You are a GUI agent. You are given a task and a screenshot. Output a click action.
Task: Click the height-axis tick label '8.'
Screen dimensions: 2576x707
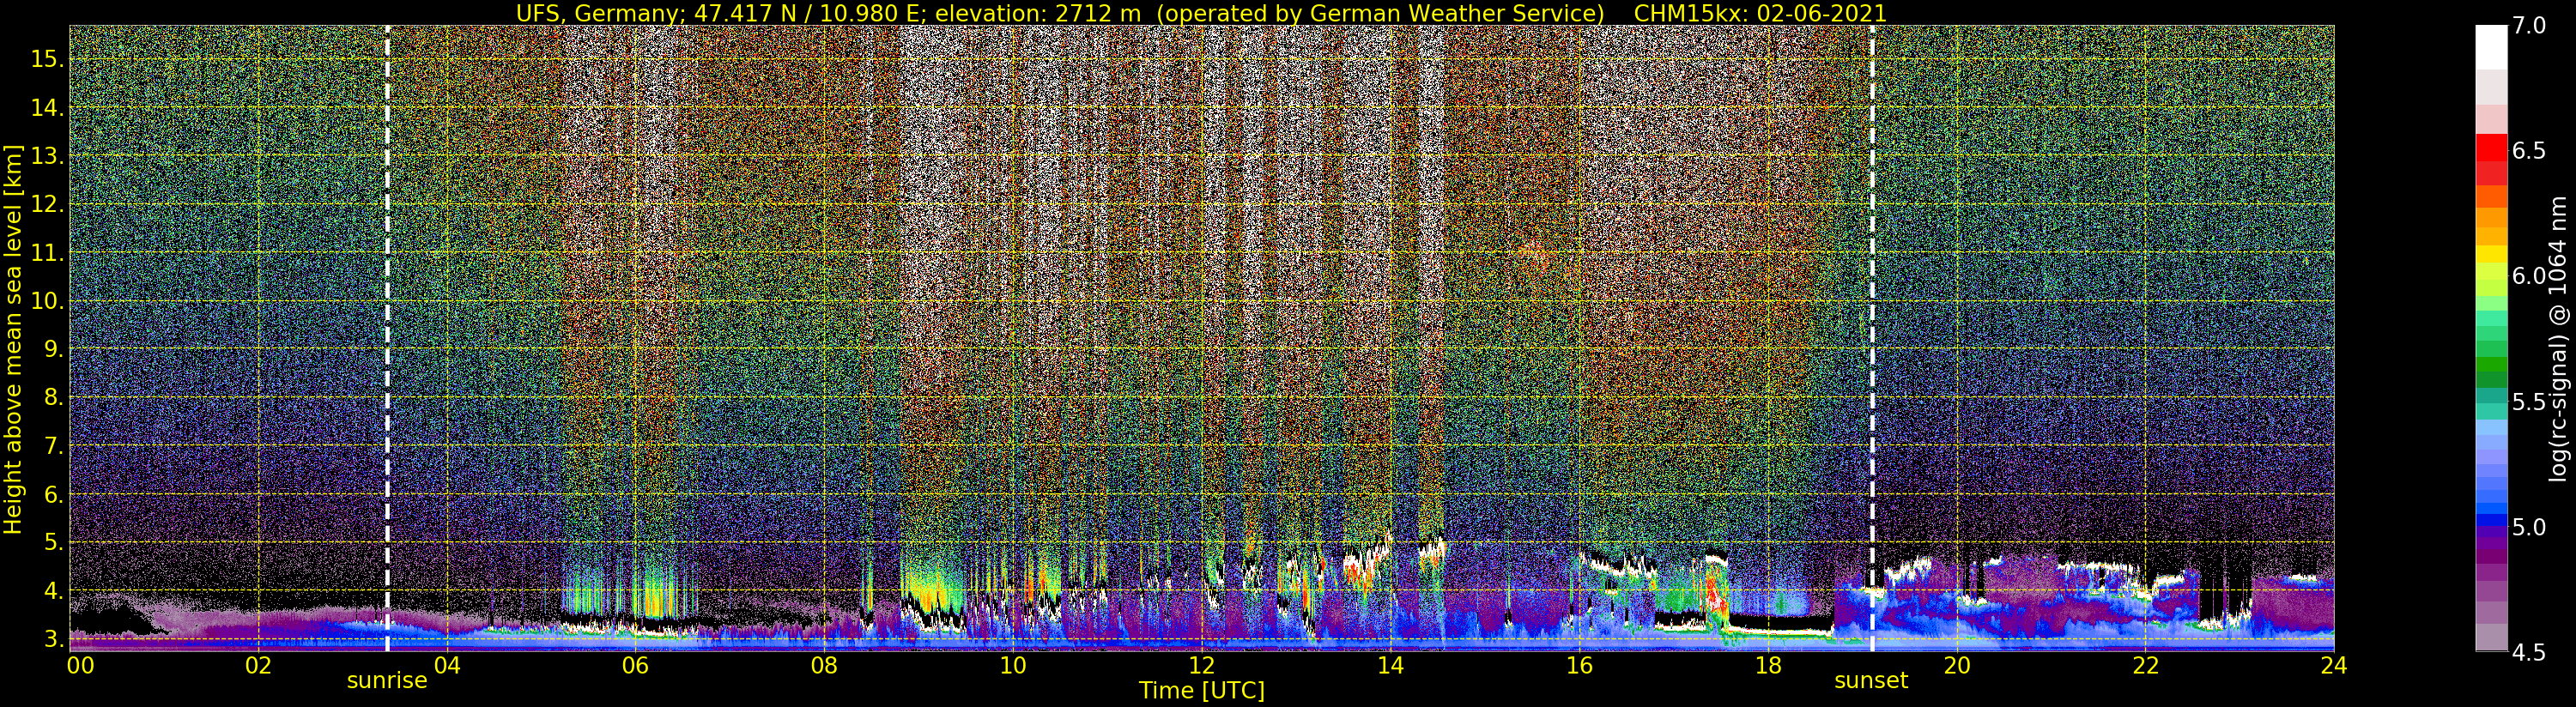pos(54,397)
